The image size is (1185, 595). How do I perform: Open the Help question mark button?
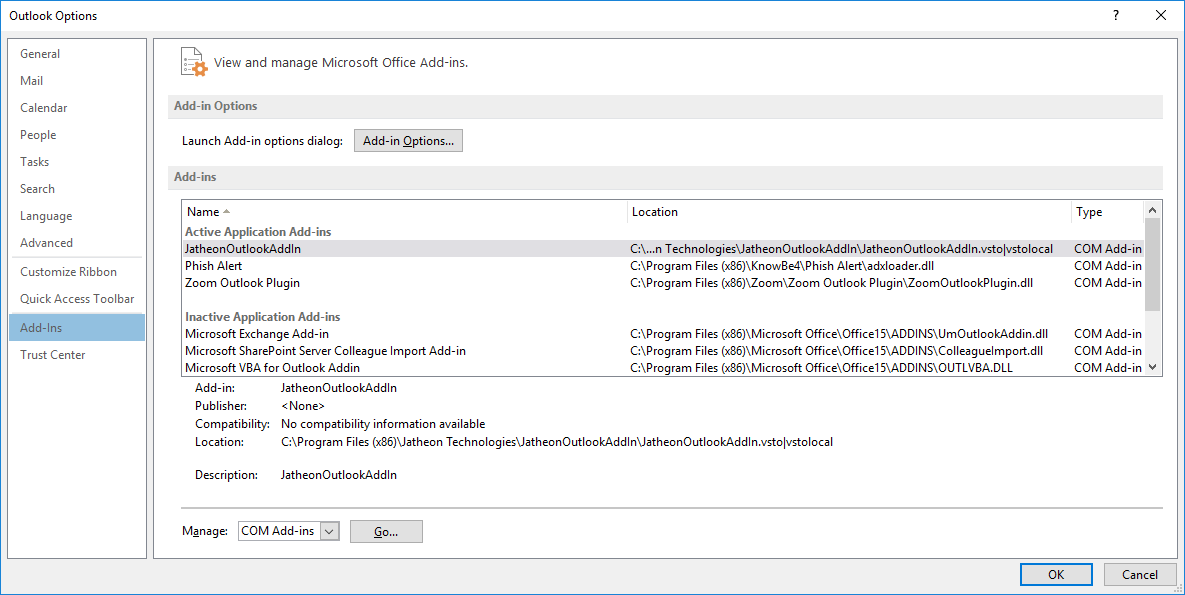pos(1115,15)
